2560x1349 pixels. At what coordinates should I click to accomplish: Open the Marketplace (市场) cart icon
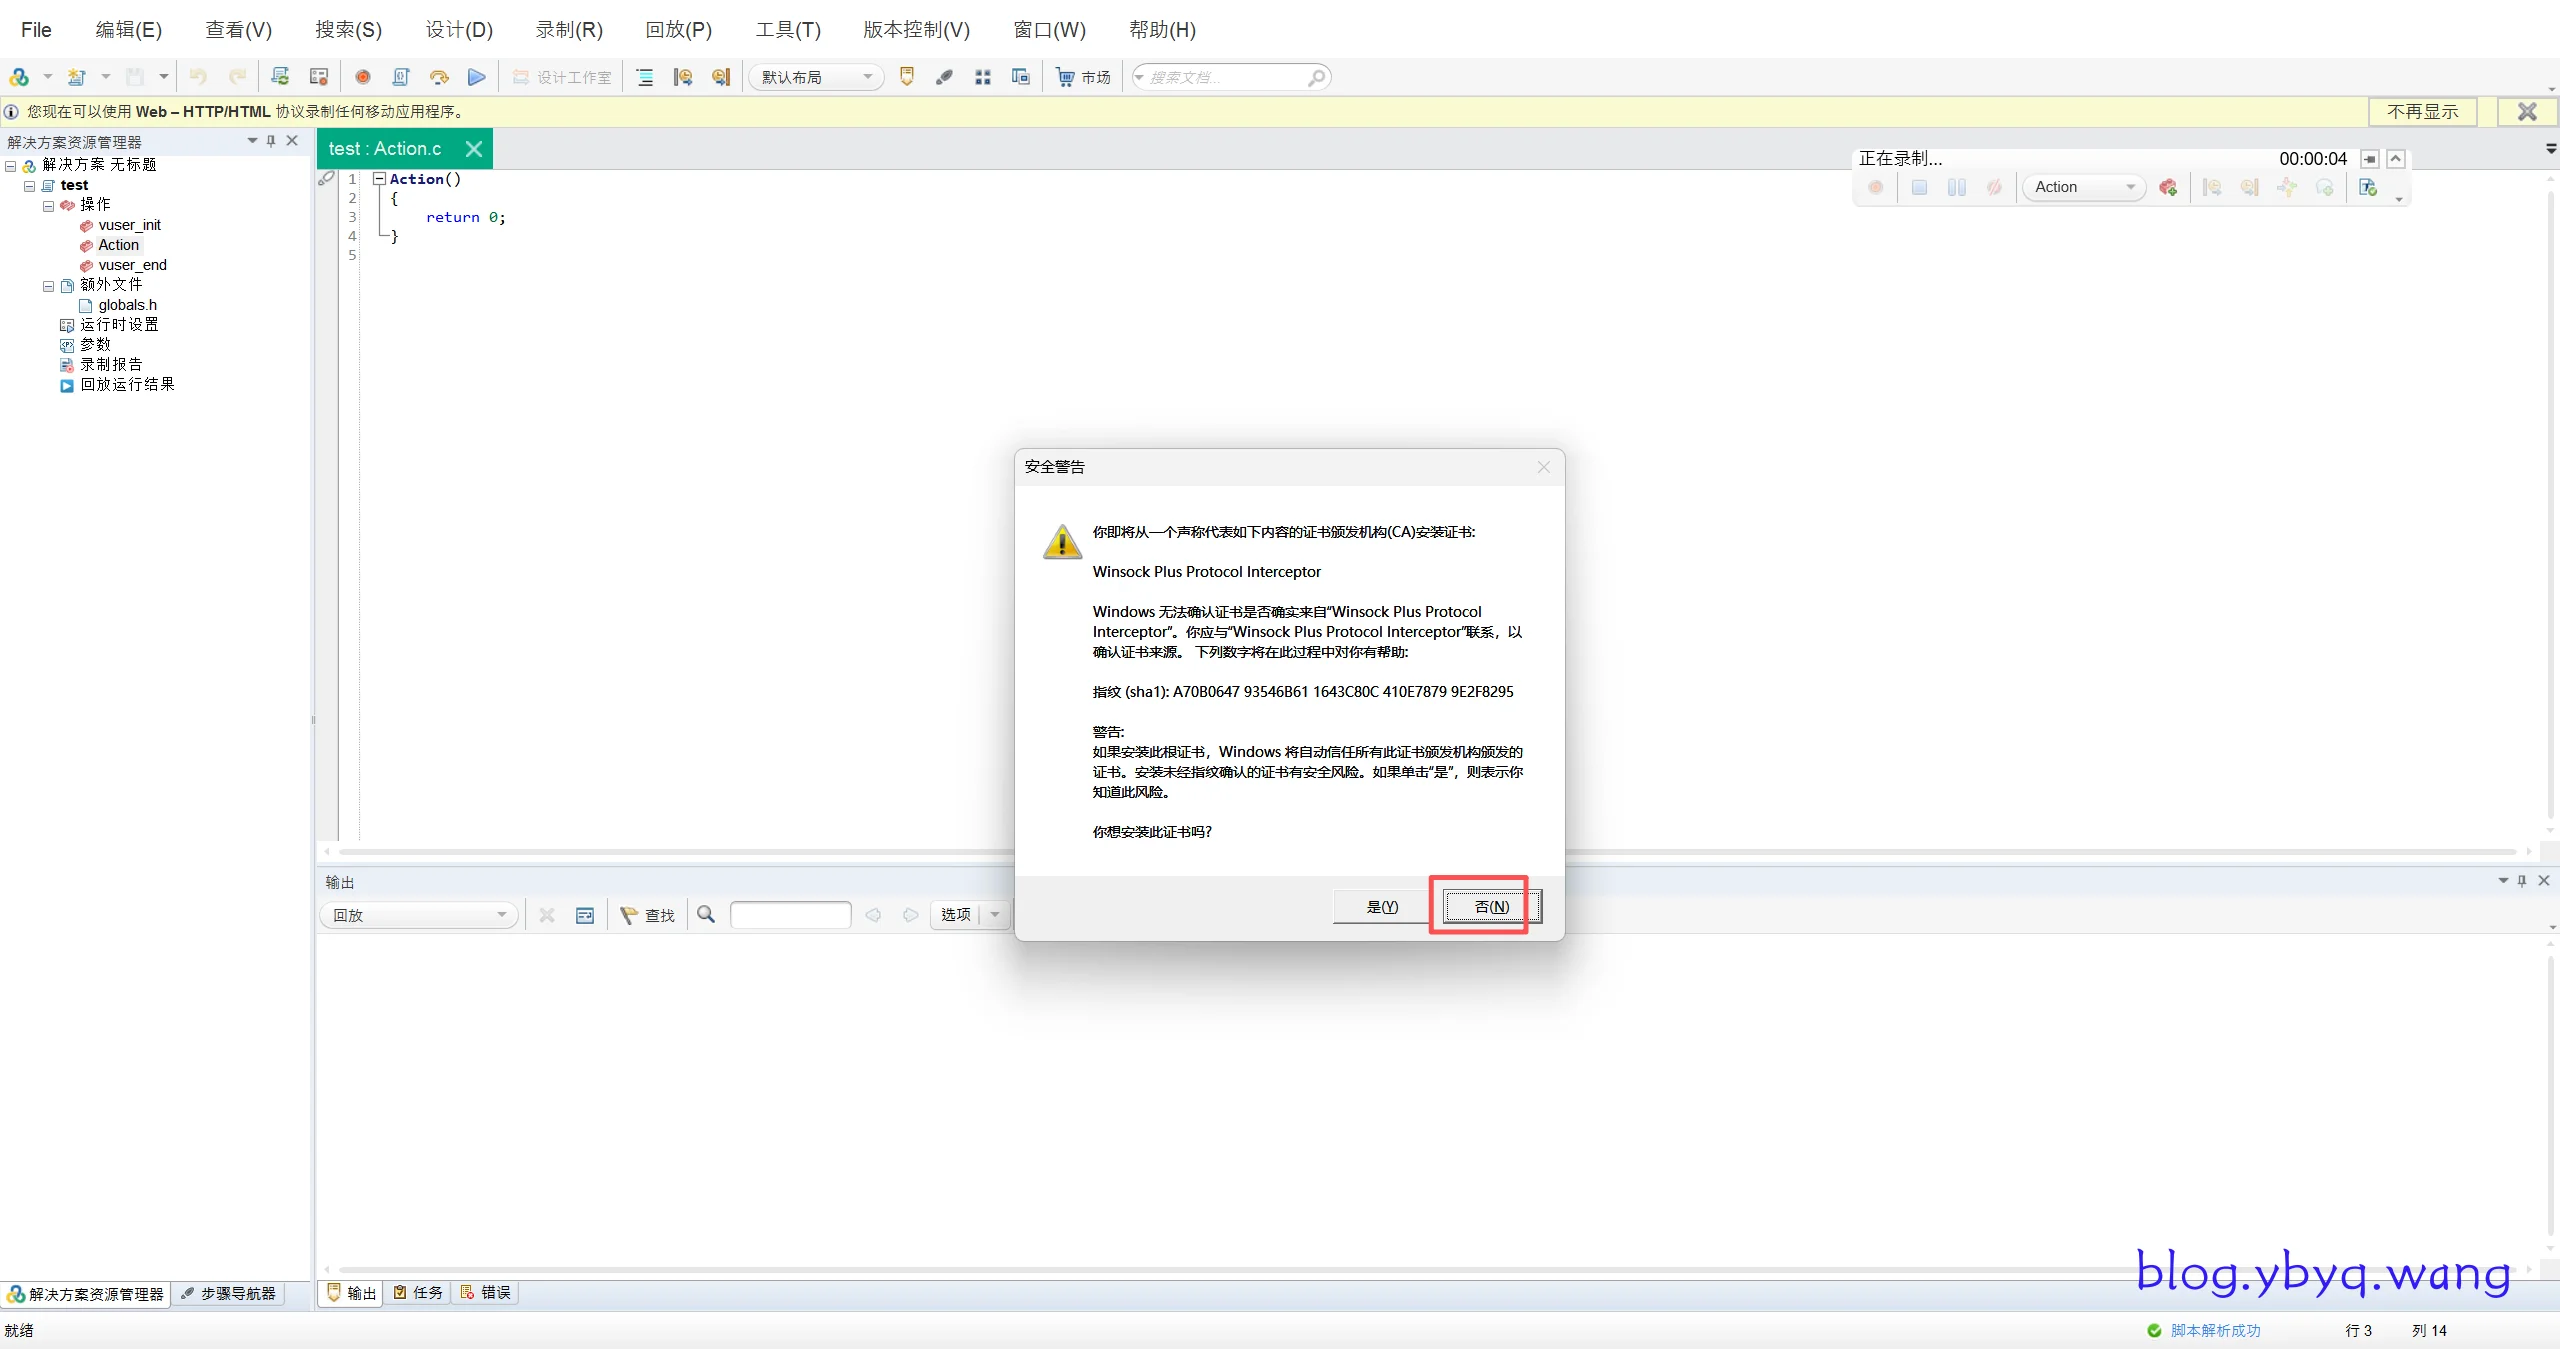(x=1066, y=77)
